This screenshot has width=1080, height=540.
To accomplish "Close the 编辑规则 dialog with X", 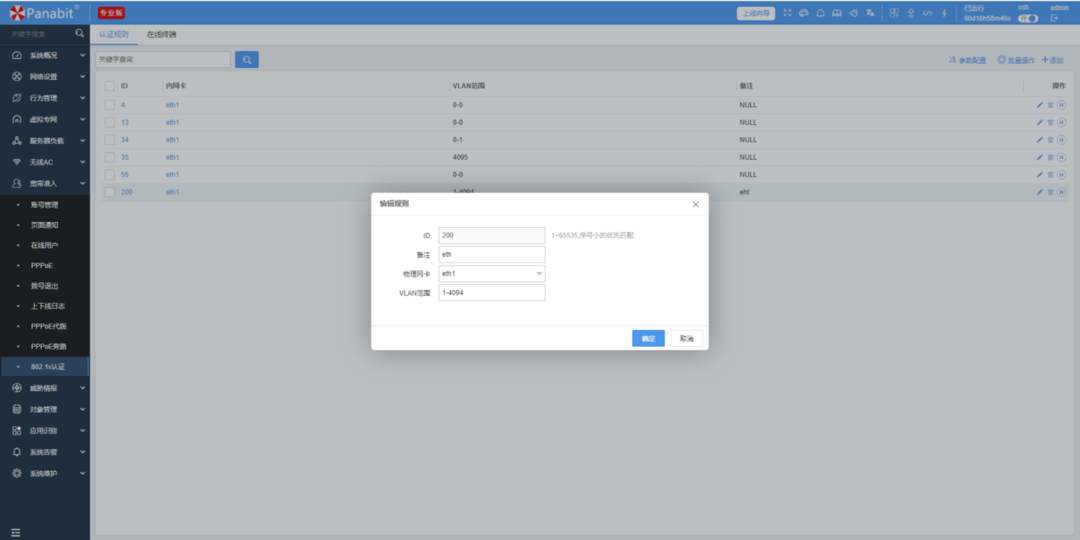I will [x=696, y=205].
